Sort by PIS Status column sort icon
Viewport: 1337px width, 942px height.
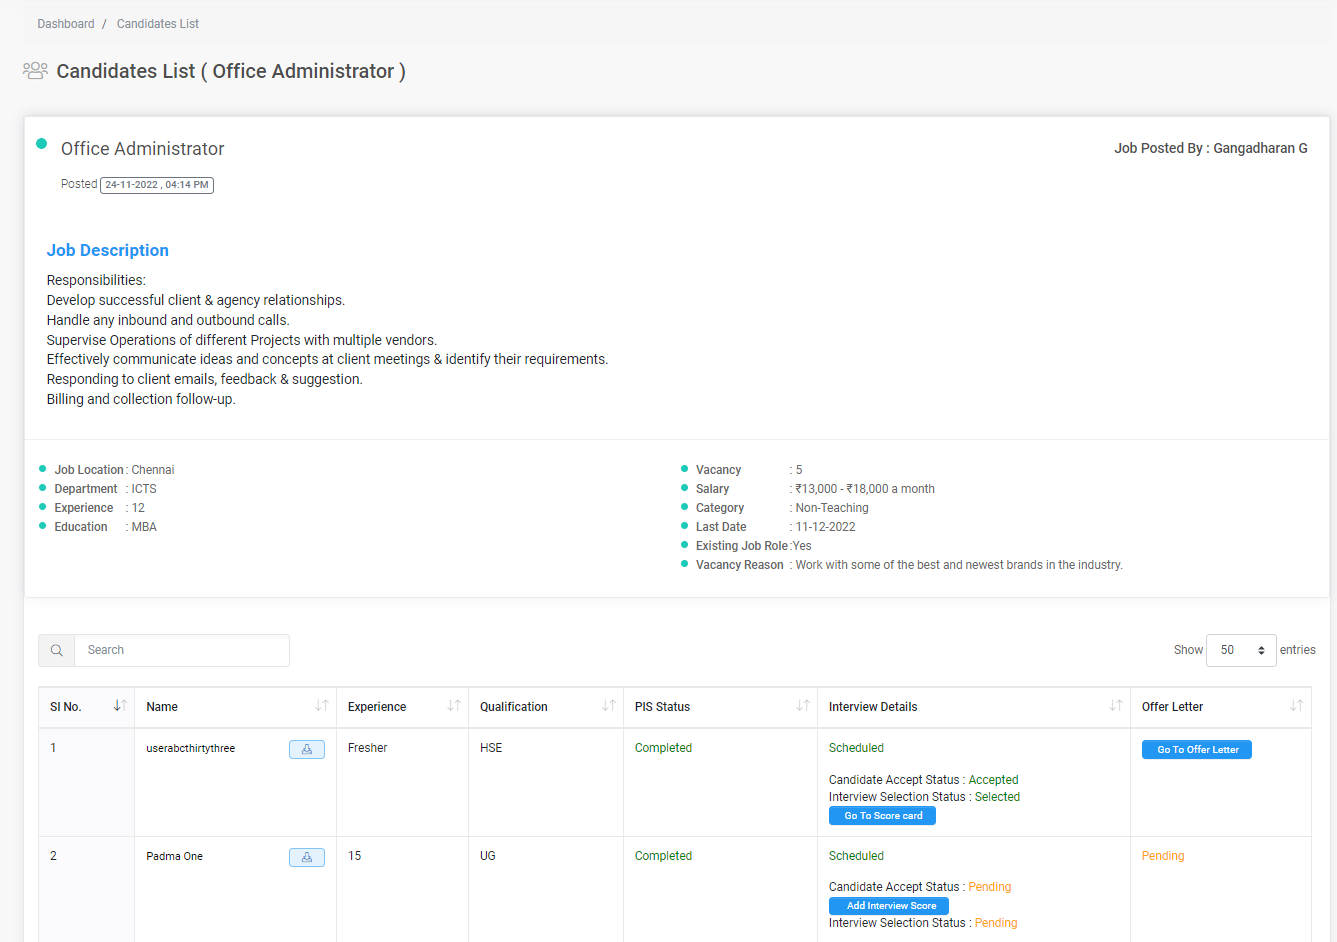click(802, 706)
